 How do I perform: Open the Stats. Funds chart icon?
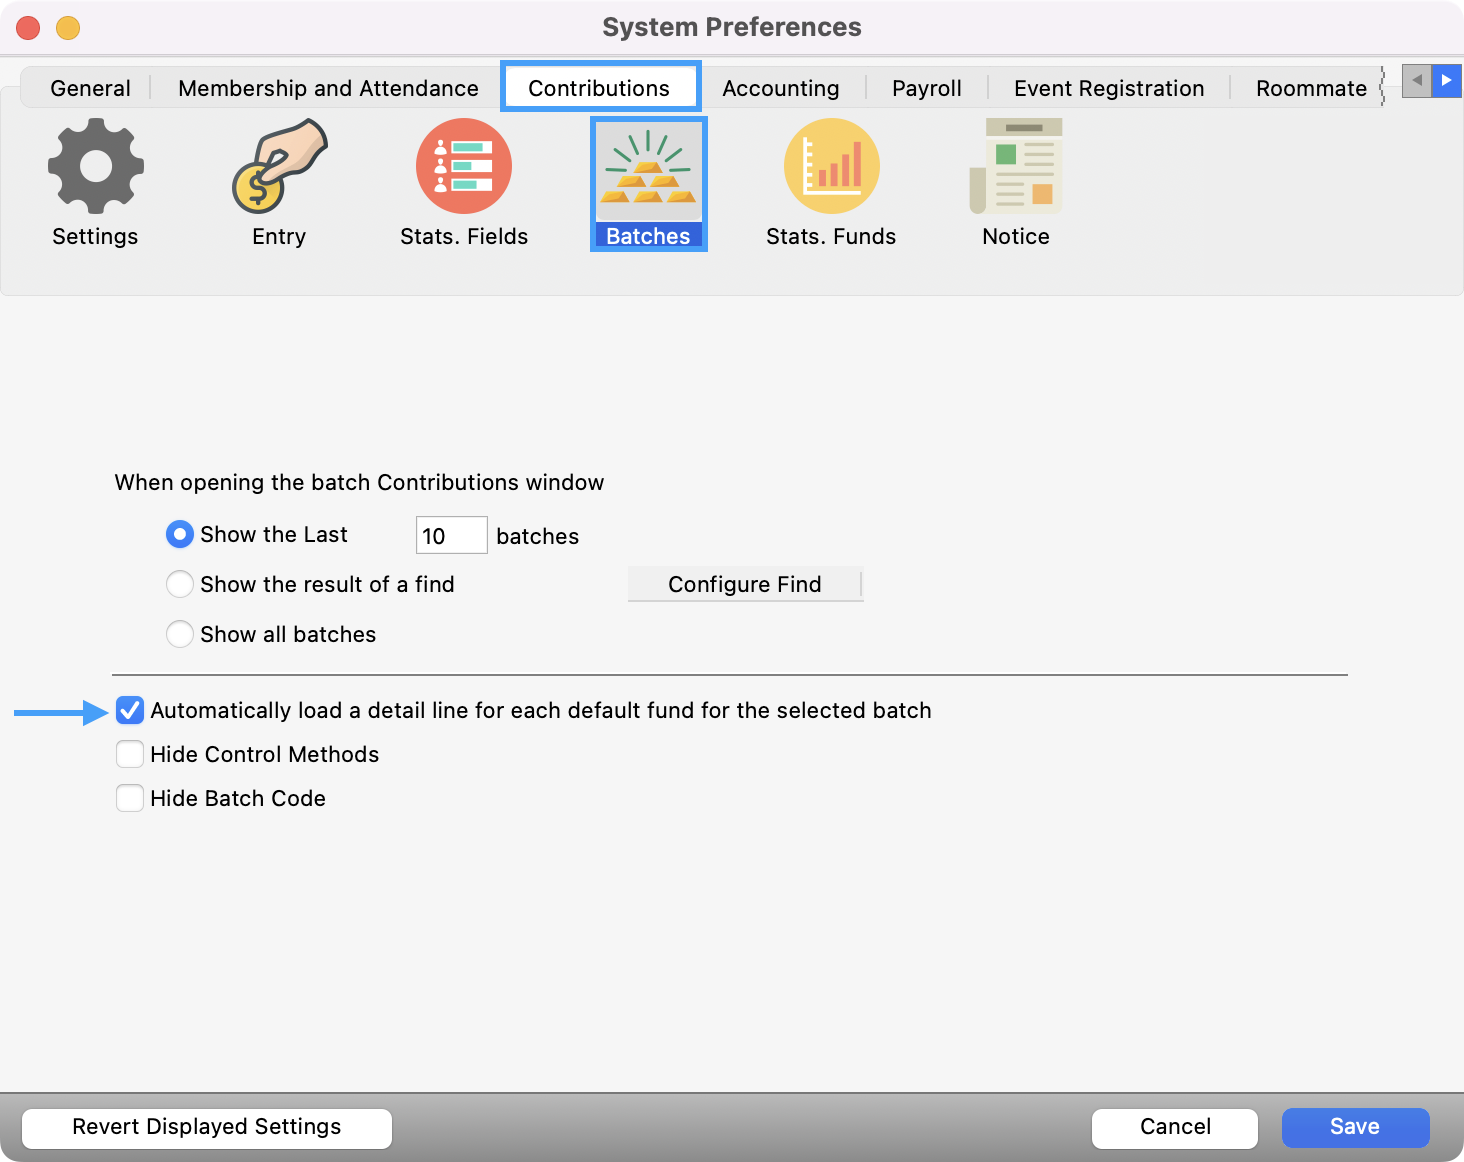(x=831, y=167)
